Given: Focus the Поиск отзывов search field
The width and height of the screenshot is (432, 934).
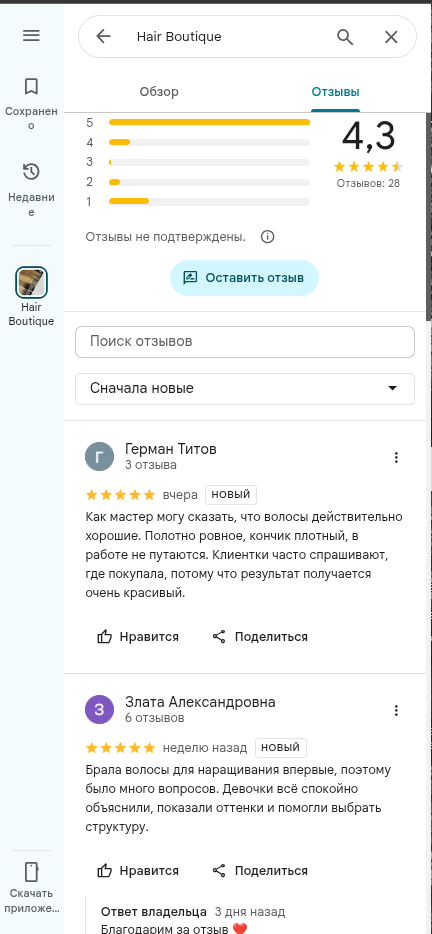Looking at the screenshot, I should [x=245, y=342].
